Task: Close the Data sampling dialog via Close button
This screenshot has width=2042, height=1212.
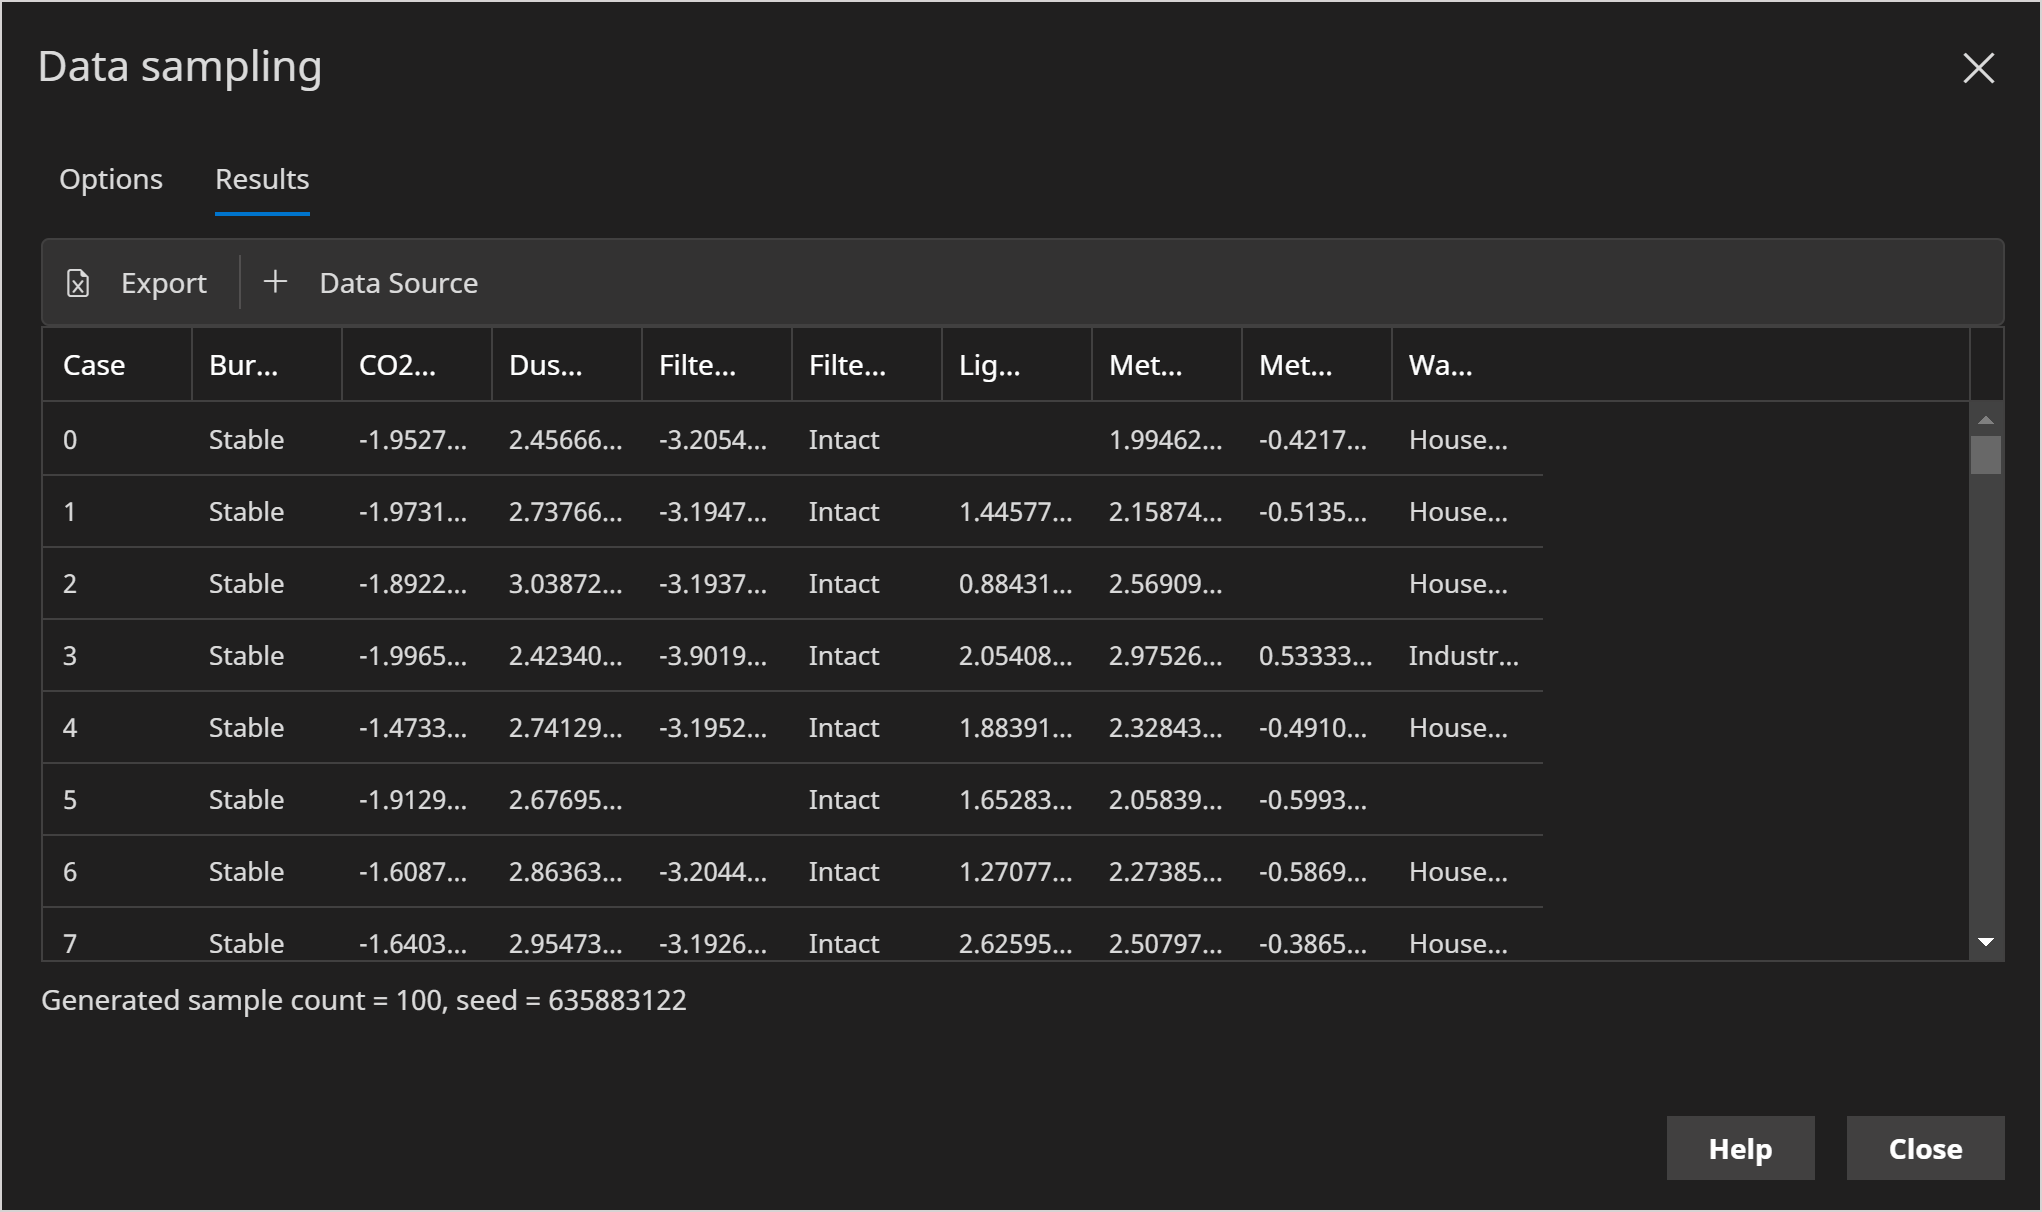Action: click(1924, 1148)
